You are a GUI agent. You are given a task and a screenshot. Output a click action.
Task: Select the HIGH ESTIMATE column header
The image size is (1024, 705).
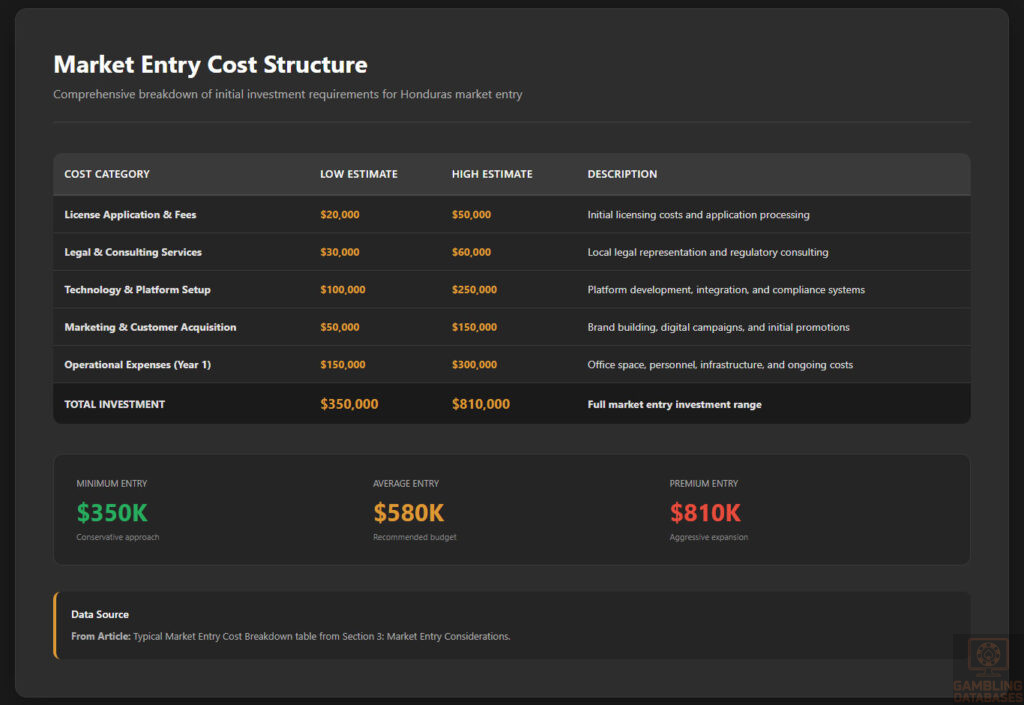pos(492,174)
